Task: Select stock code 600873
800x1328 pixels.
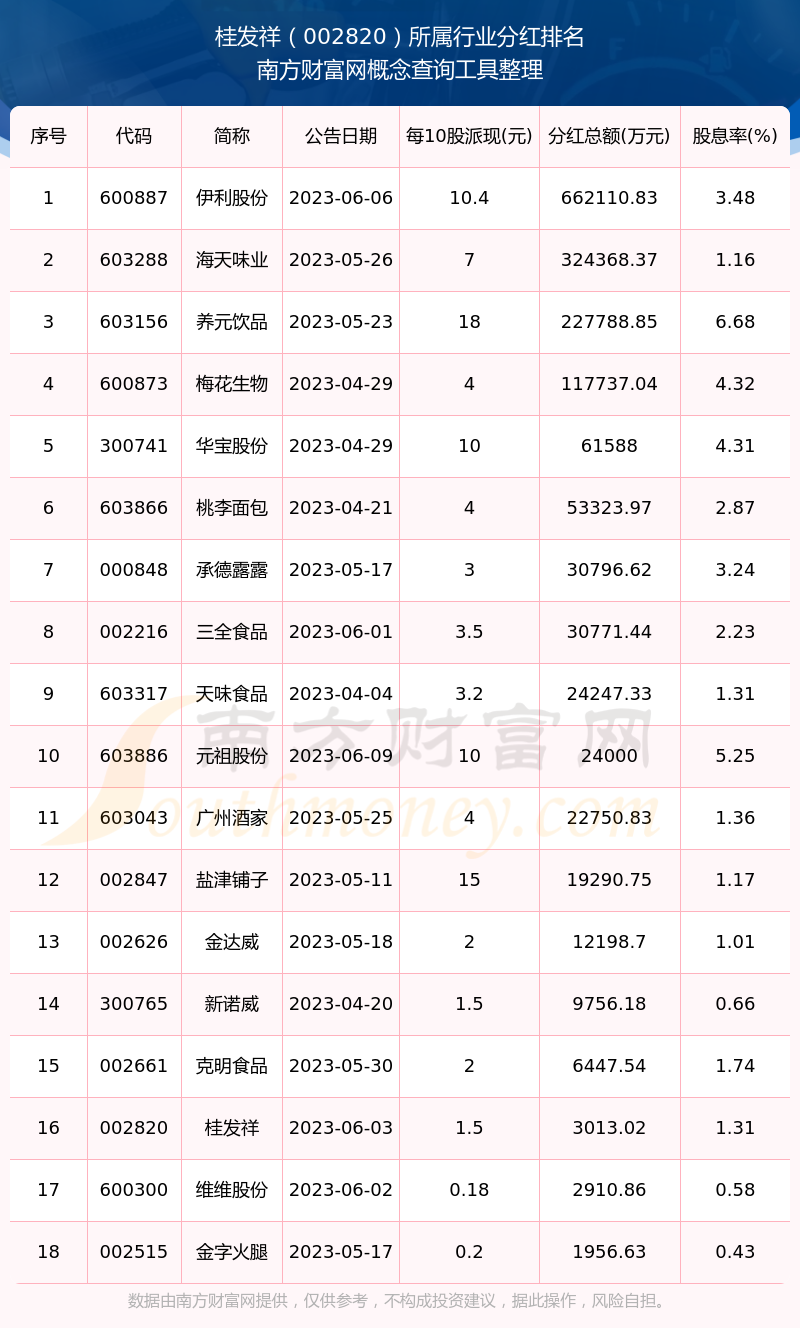Action: pyautogui.click(x=134, y=384)
